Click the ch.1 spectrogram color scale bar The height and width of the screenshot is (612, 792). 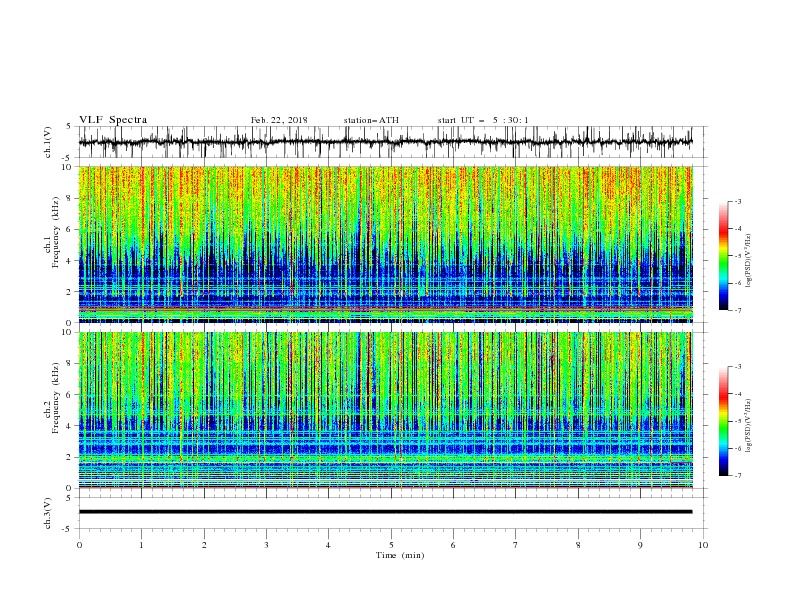click(723, 256)
